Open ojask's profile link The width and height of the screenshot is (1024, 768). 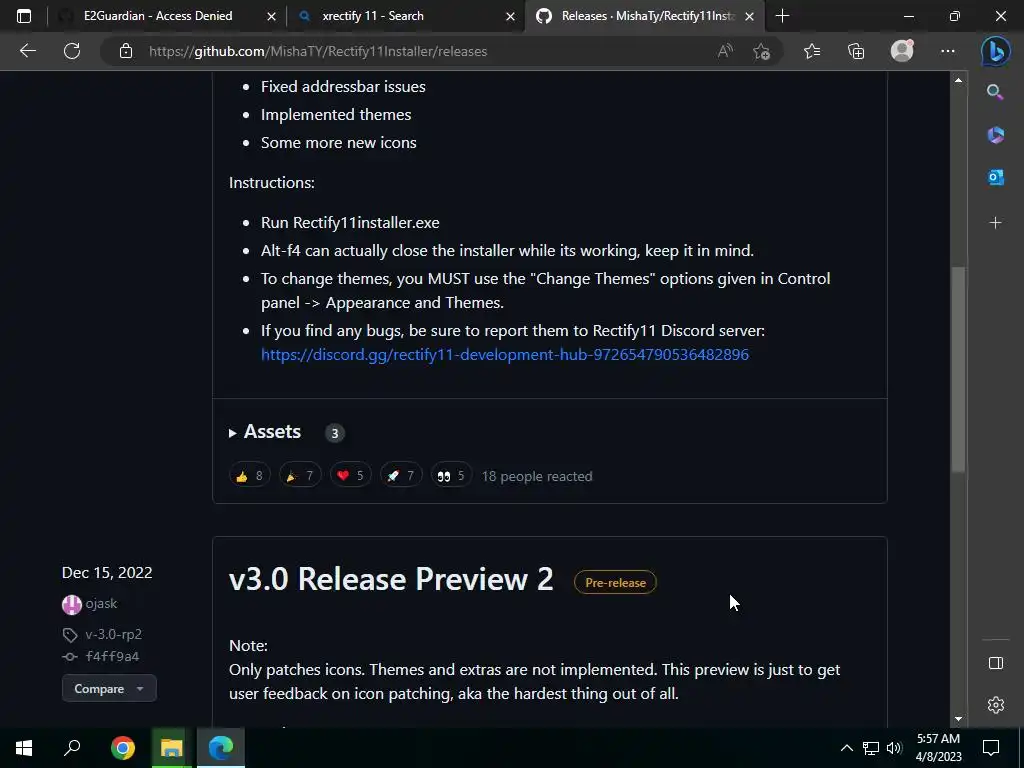pos(101,603)
